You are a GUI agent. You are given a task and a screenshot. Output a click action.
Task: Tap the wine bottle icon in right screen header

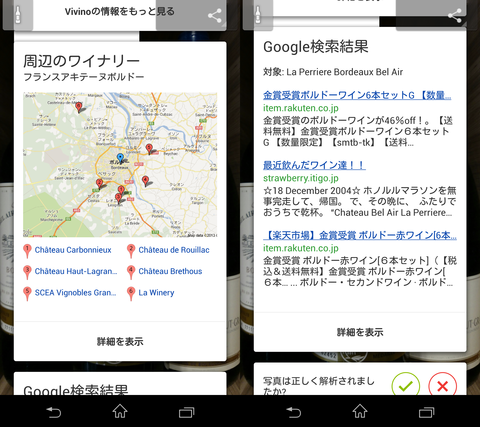click(x=258, y=15)
